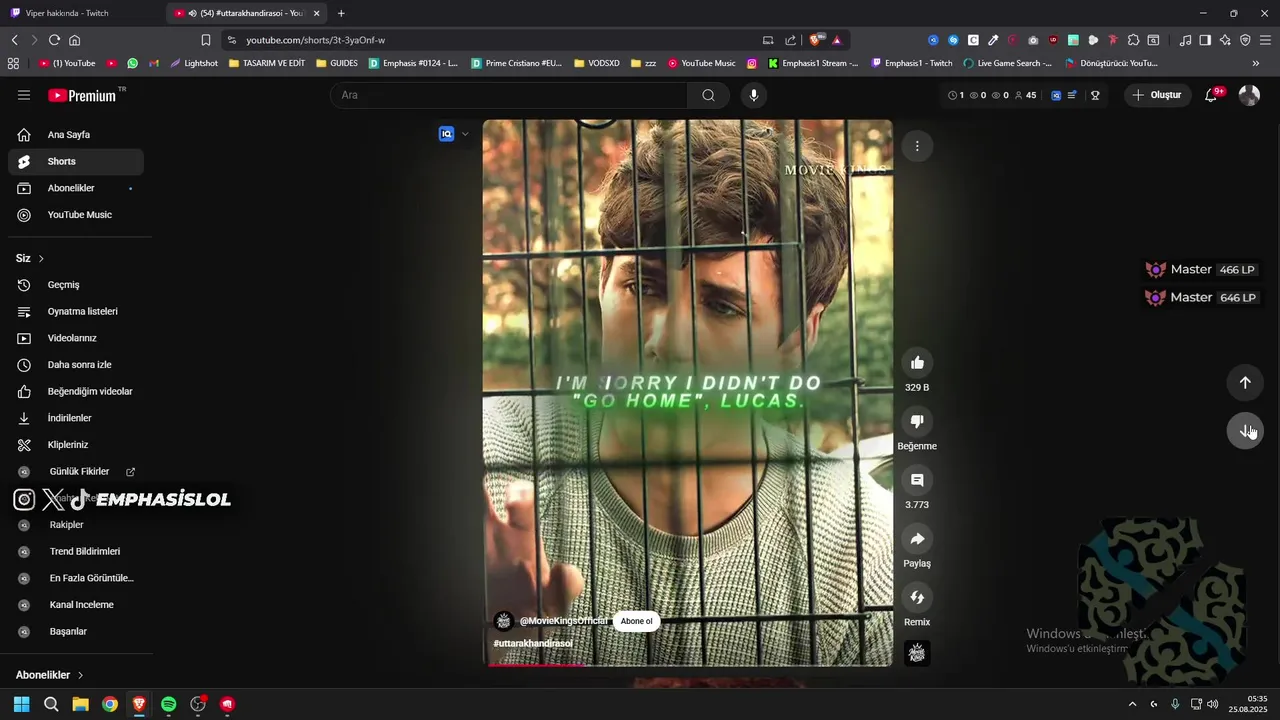Open the Oluştur create button
Image resolution: width=1280 pixels, height=720 pixels.
click(x=1156, y=95)
